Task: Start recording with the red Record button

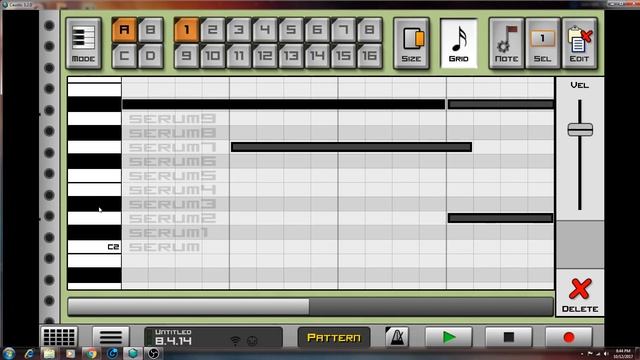Action: 569,337
